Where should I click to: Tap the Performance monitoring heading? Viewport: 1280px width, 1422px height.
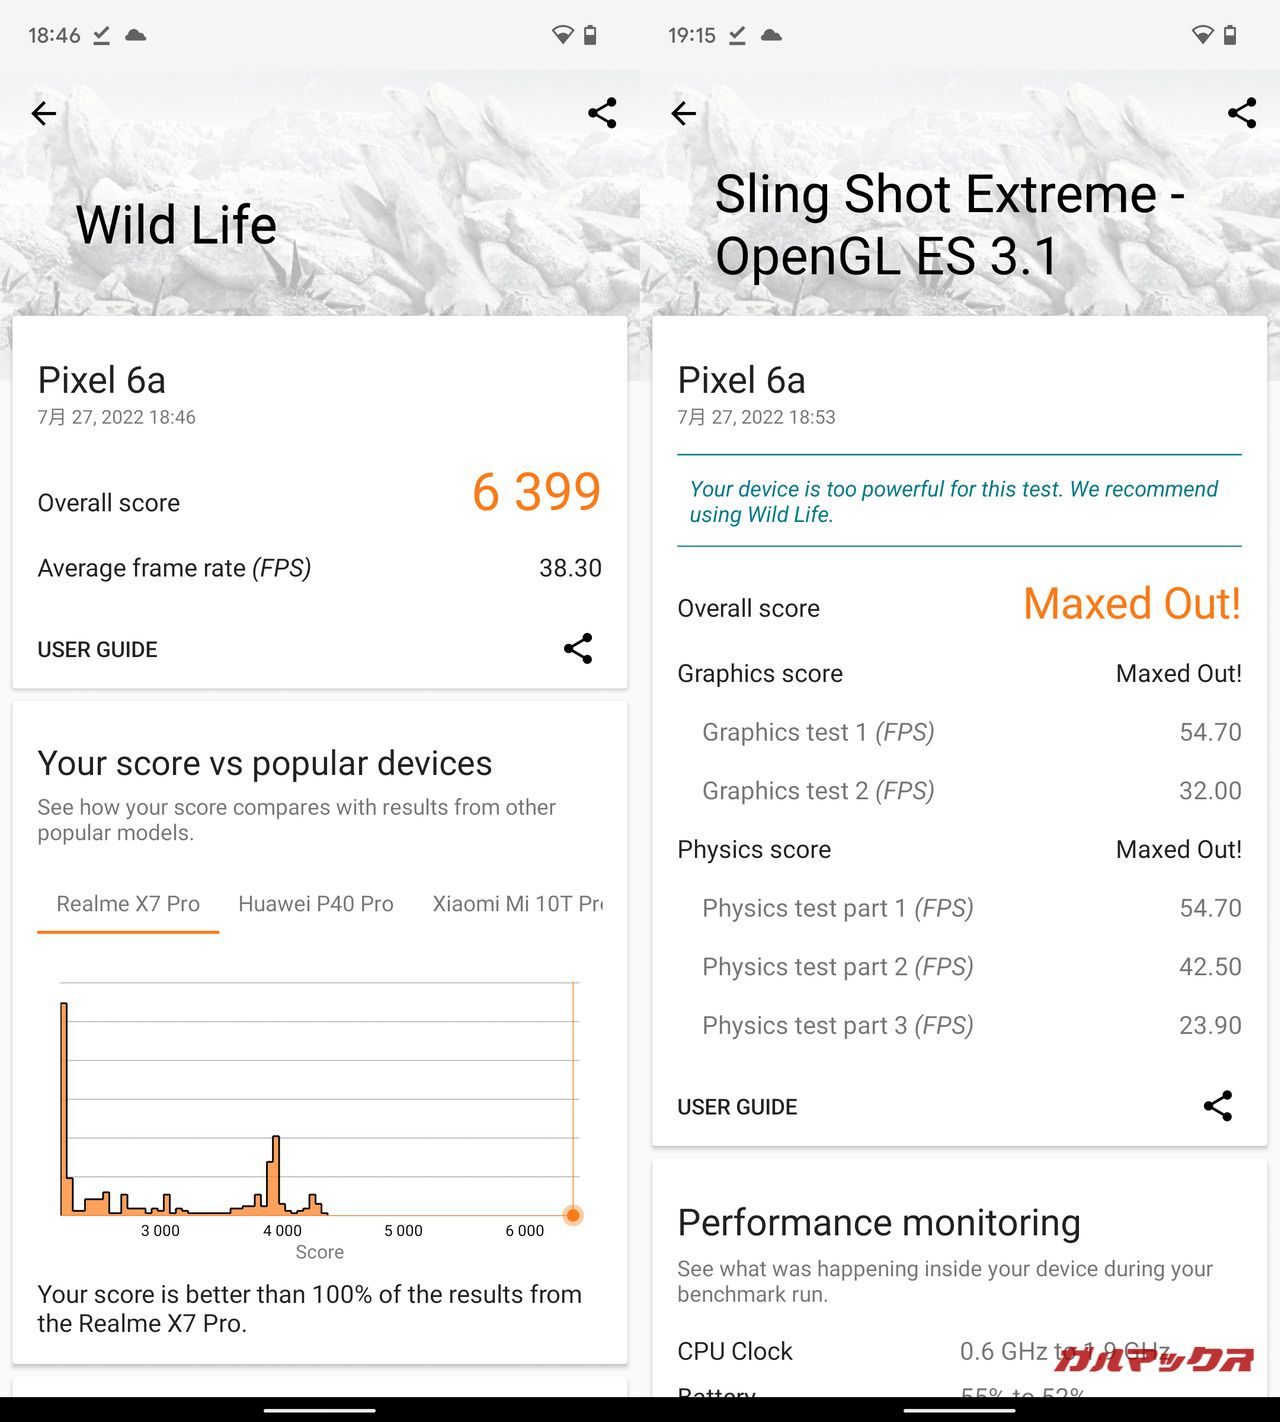(x=879, y=1223)
